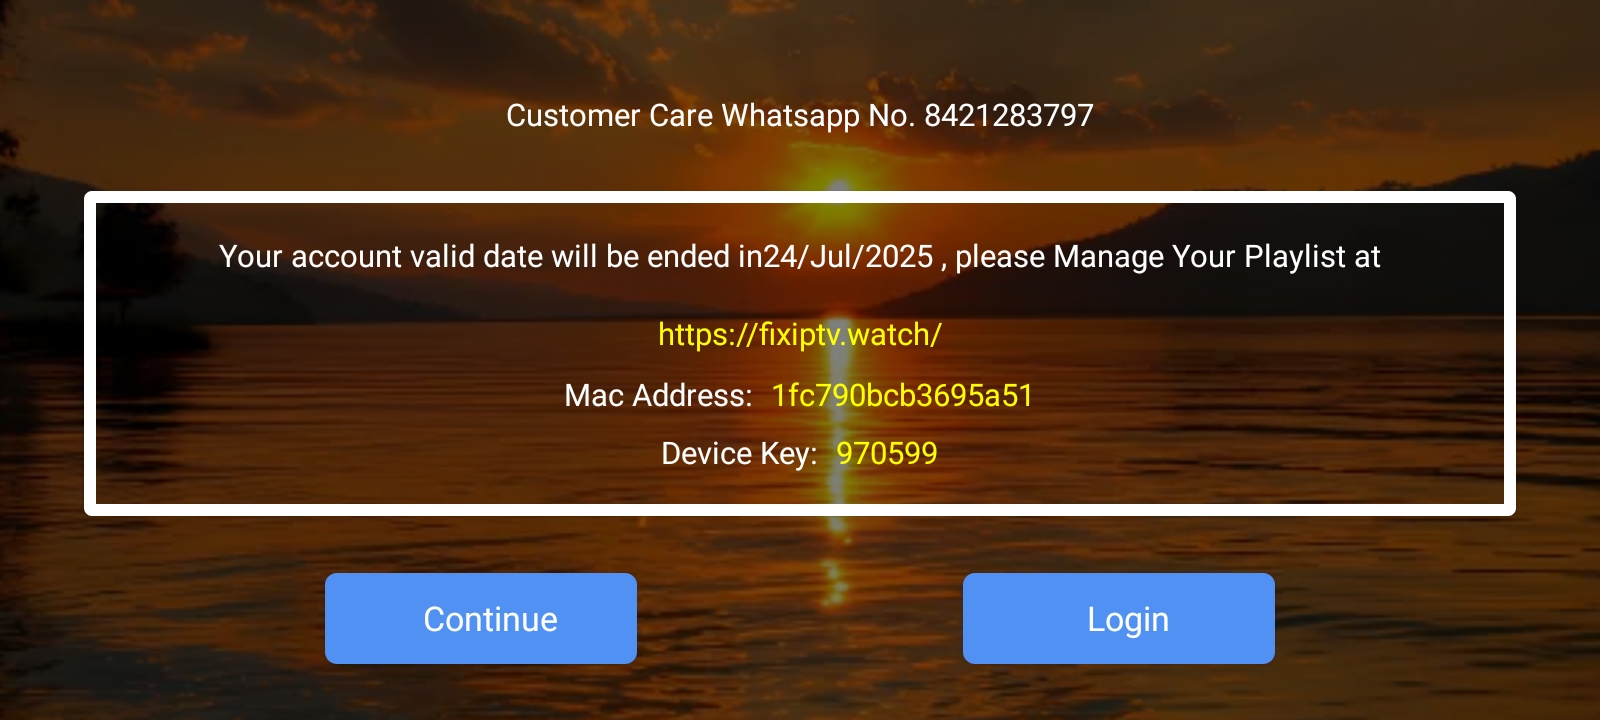This screenshot has height=720, width=1600.
Task: Click the word Login on right button
Action: (1128, 620)
